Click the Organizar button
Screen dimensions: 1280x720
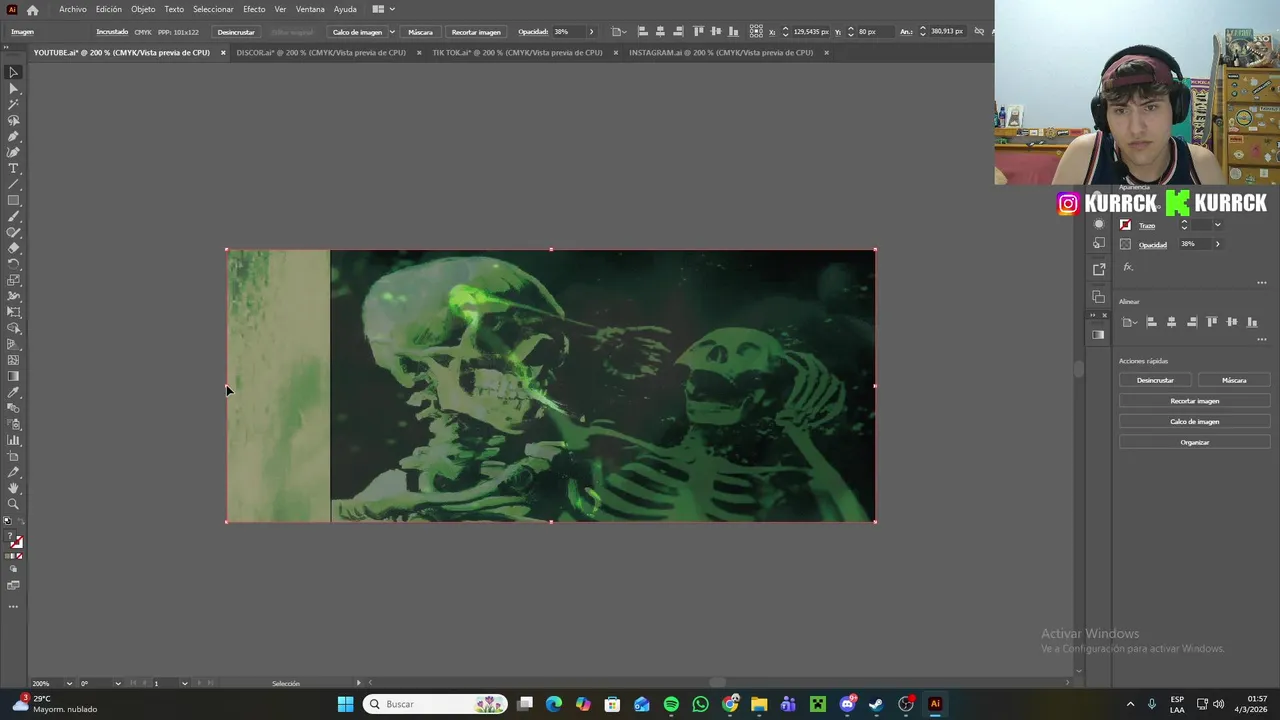coord(1194,442)
